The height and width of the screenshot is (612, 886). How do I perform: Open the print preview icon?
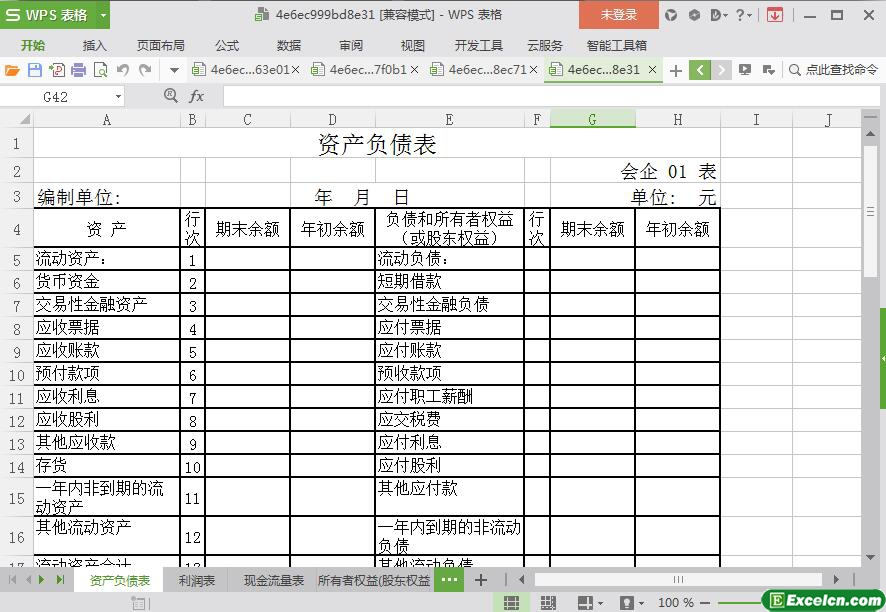click(100, 70)
